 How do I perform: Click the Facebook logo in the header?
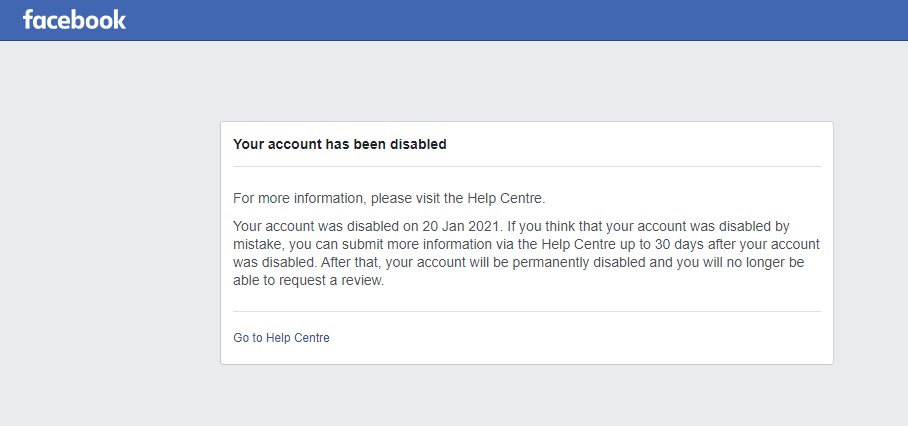pos(74,20)
